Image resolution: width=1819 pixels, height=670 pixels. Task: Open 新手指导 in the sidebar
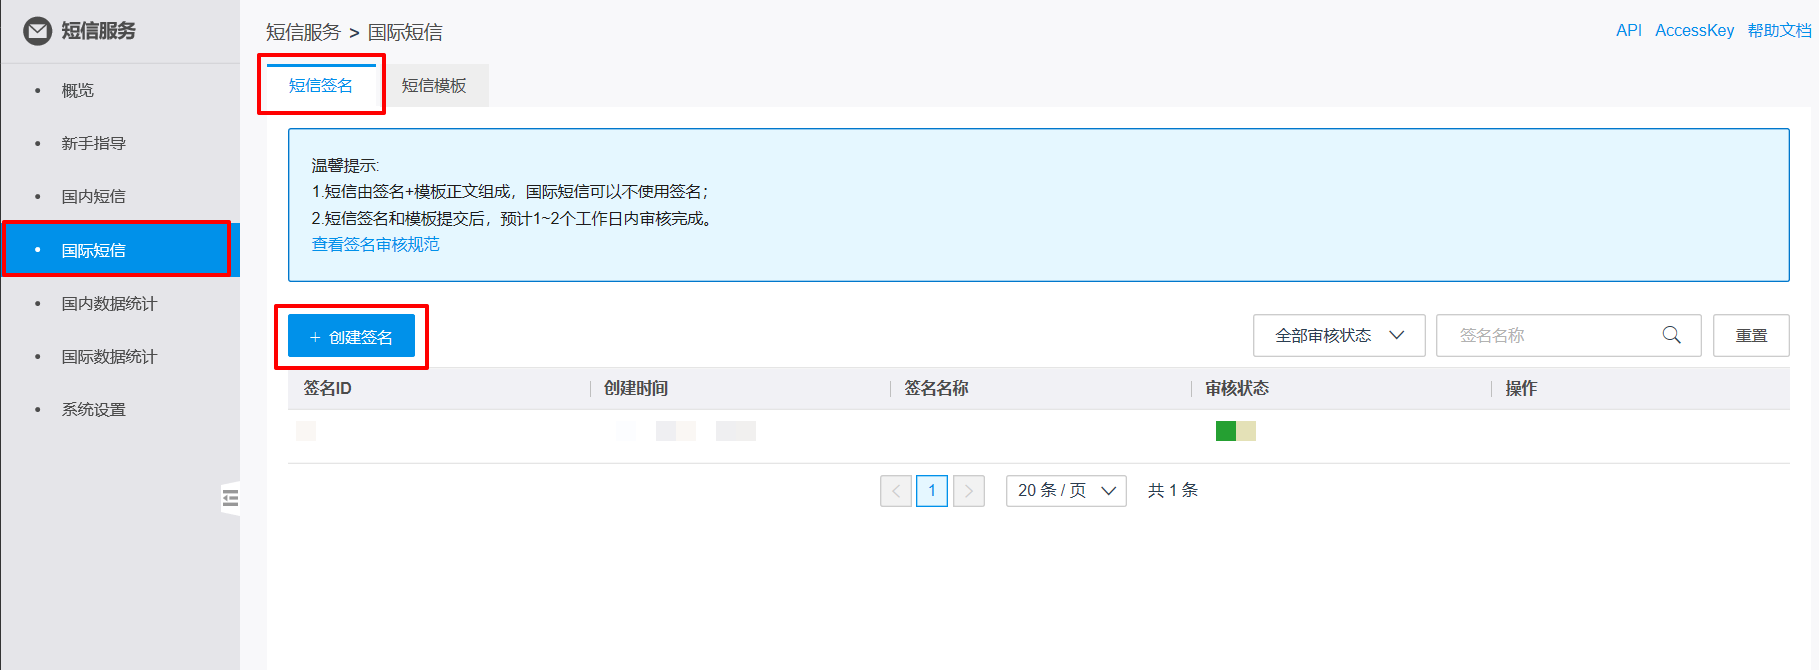[94, 143]
